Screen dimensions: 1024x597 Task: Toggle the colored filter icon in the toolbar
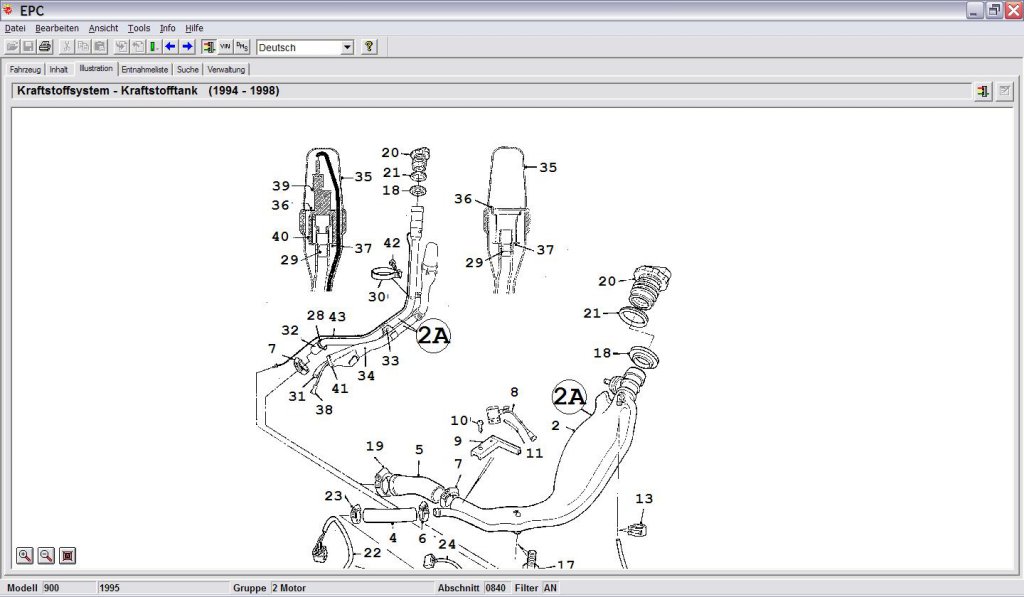coord(208,46)
